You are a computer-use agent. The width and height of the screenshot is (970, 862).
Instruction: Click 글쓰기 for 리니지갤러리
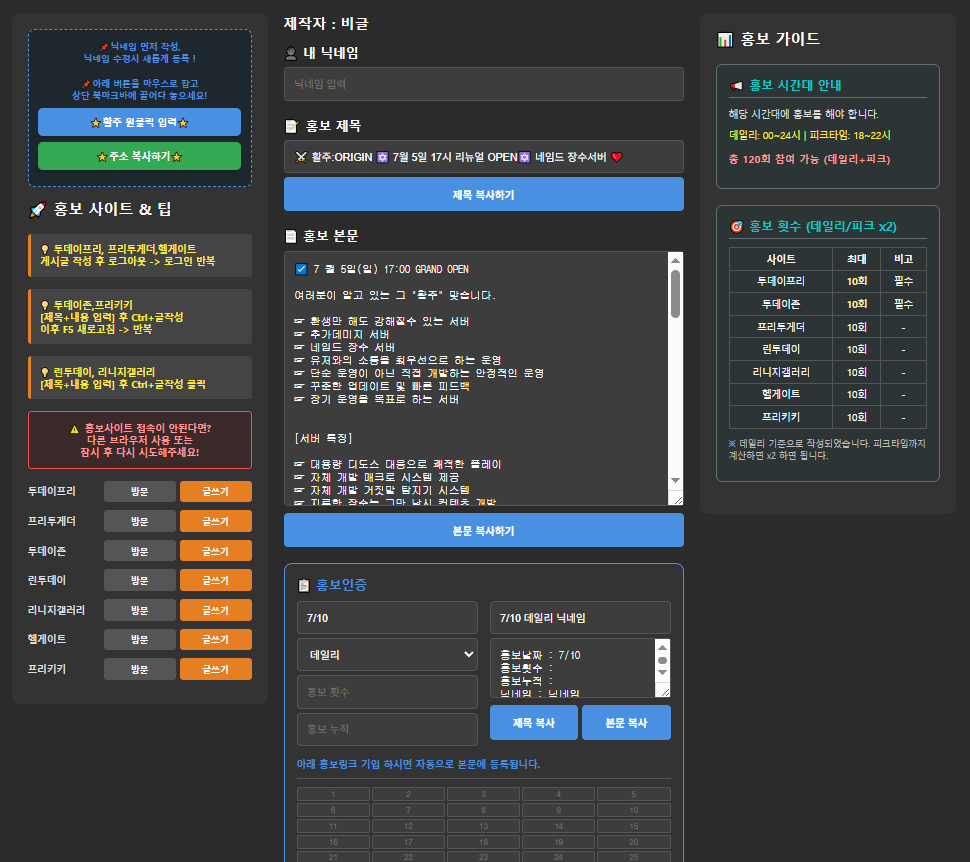click(x=216, y=610)
